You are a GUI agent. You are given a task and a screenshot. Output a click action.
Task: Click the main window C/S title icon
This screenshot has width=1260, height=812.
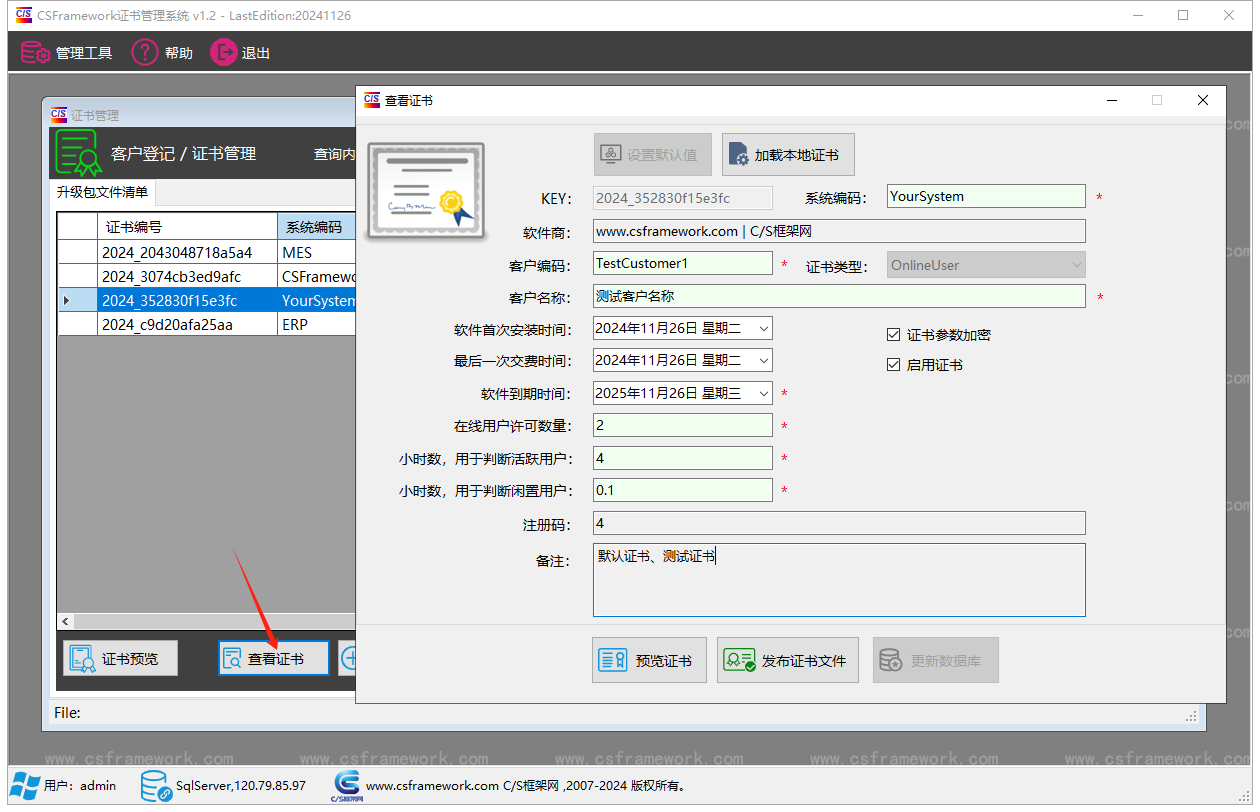point(24,15)
